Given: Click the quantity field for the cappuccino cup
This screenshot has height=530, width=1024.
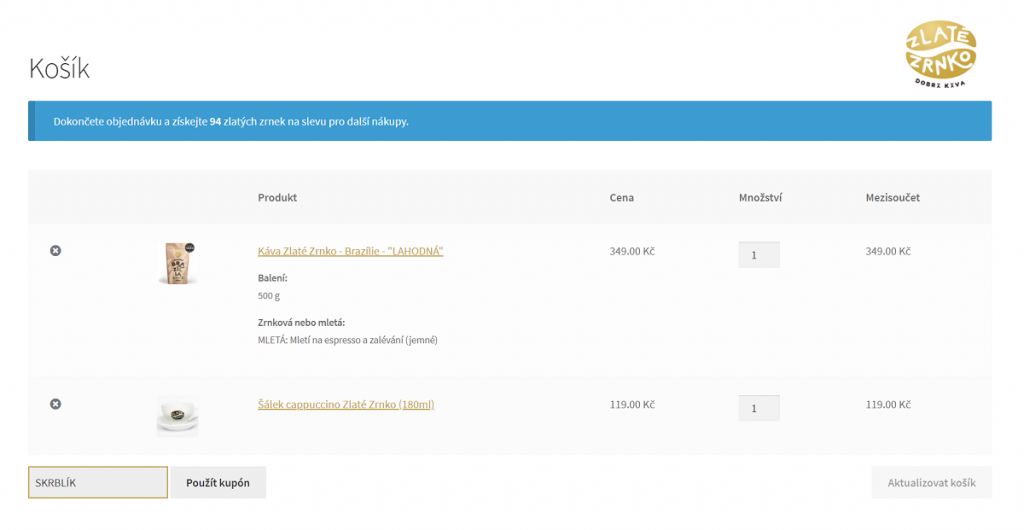Looking at the screenshot, I should click(x=759, y=408).
